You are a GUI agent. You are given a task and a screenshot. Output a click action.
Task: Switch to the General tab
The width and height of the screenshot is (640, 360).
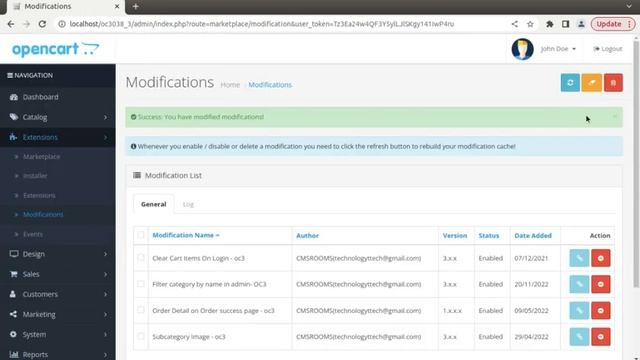point(153,204)
